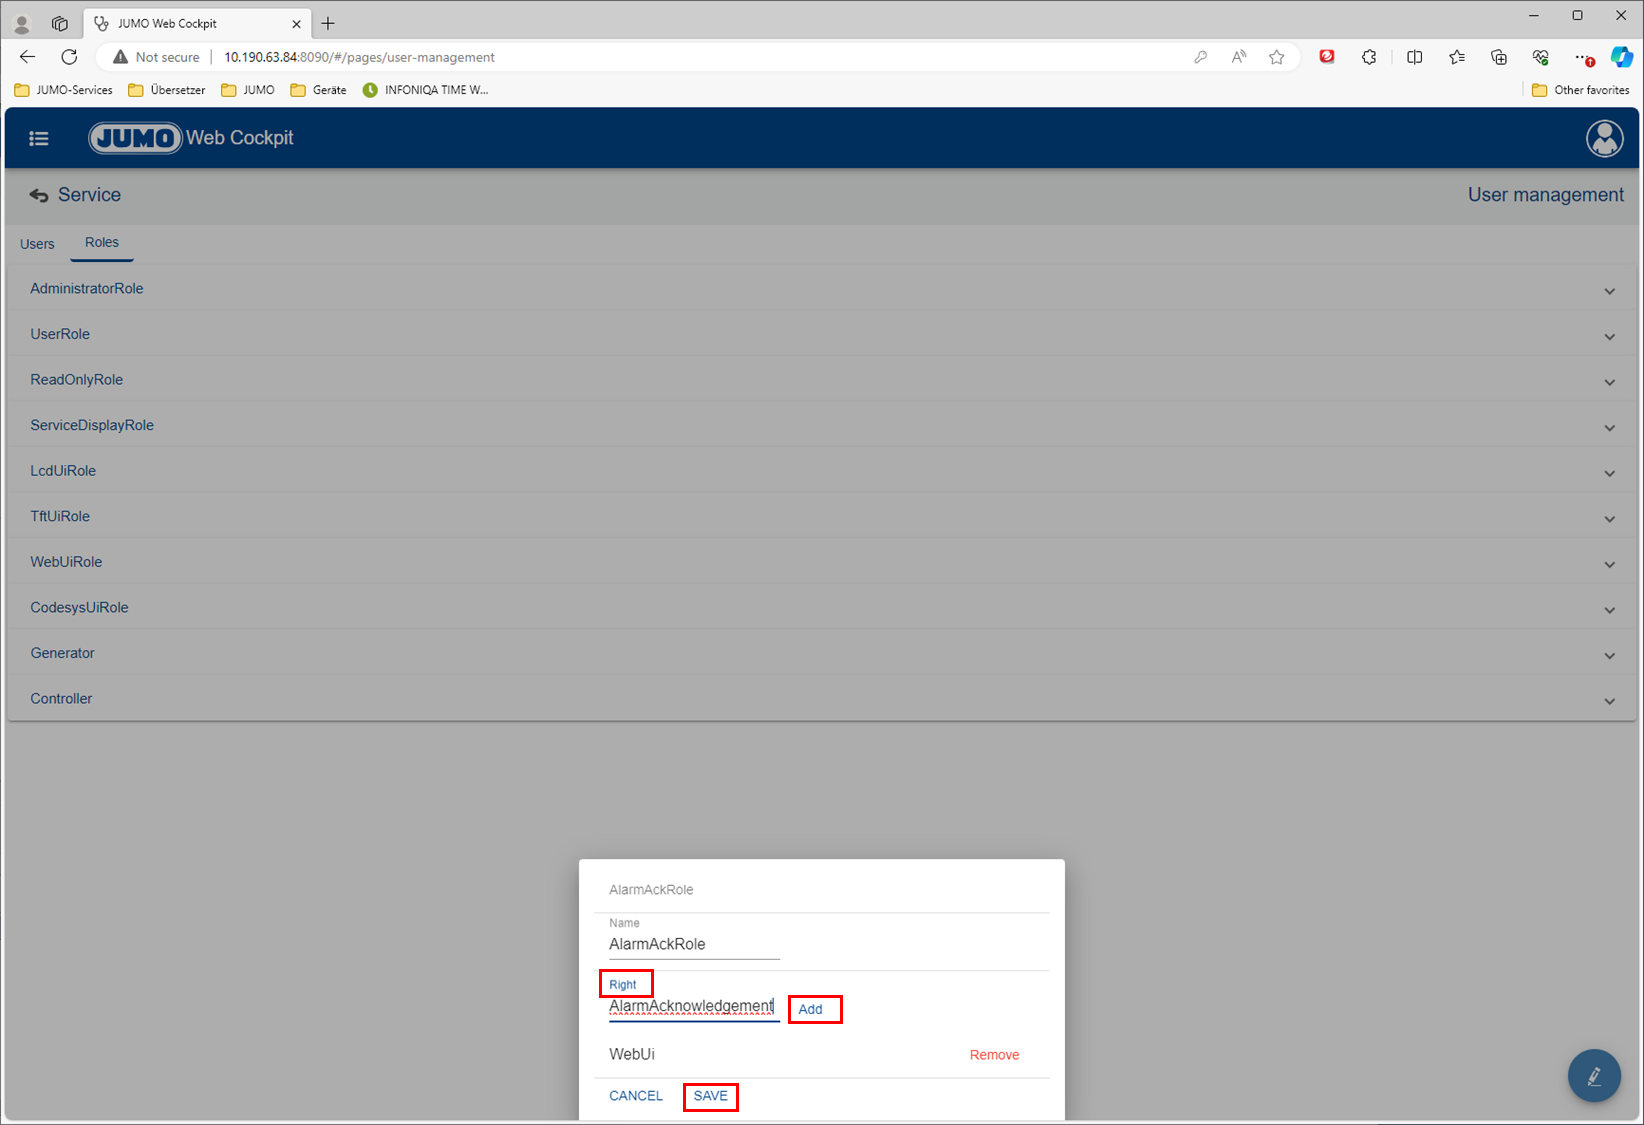Viewport: 1644px width, 1125px height.
Task: Add page to favorites star icon
Action: tap(1277, 57)
